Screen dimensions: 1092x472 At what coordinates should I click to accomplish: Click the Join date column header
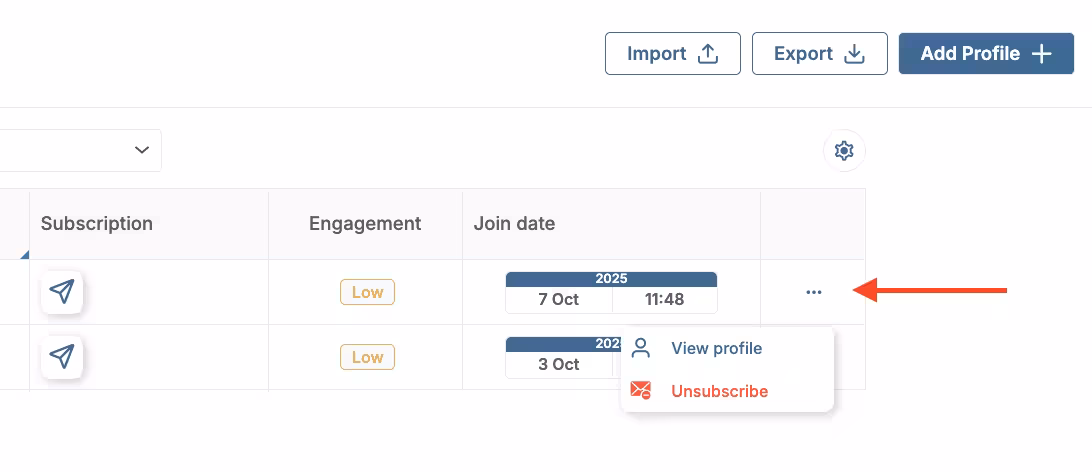514,224
